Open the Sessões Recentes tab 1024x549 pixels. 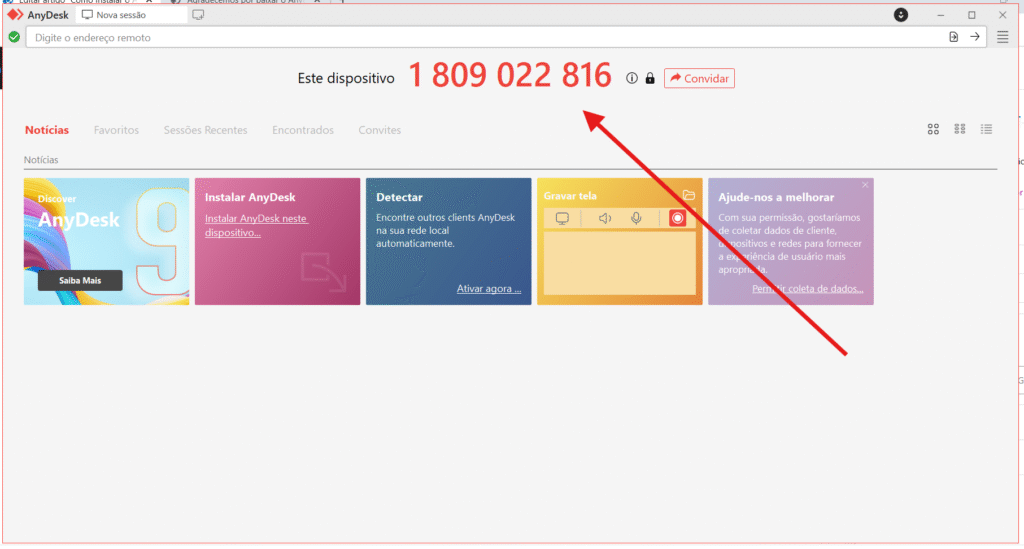point(205,130)
